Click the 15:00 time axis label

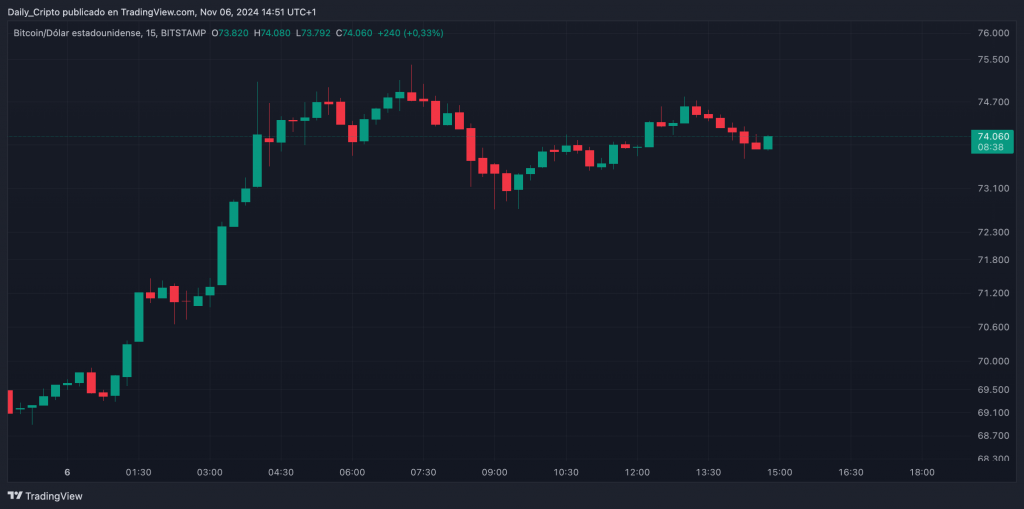tap(780, 472)
